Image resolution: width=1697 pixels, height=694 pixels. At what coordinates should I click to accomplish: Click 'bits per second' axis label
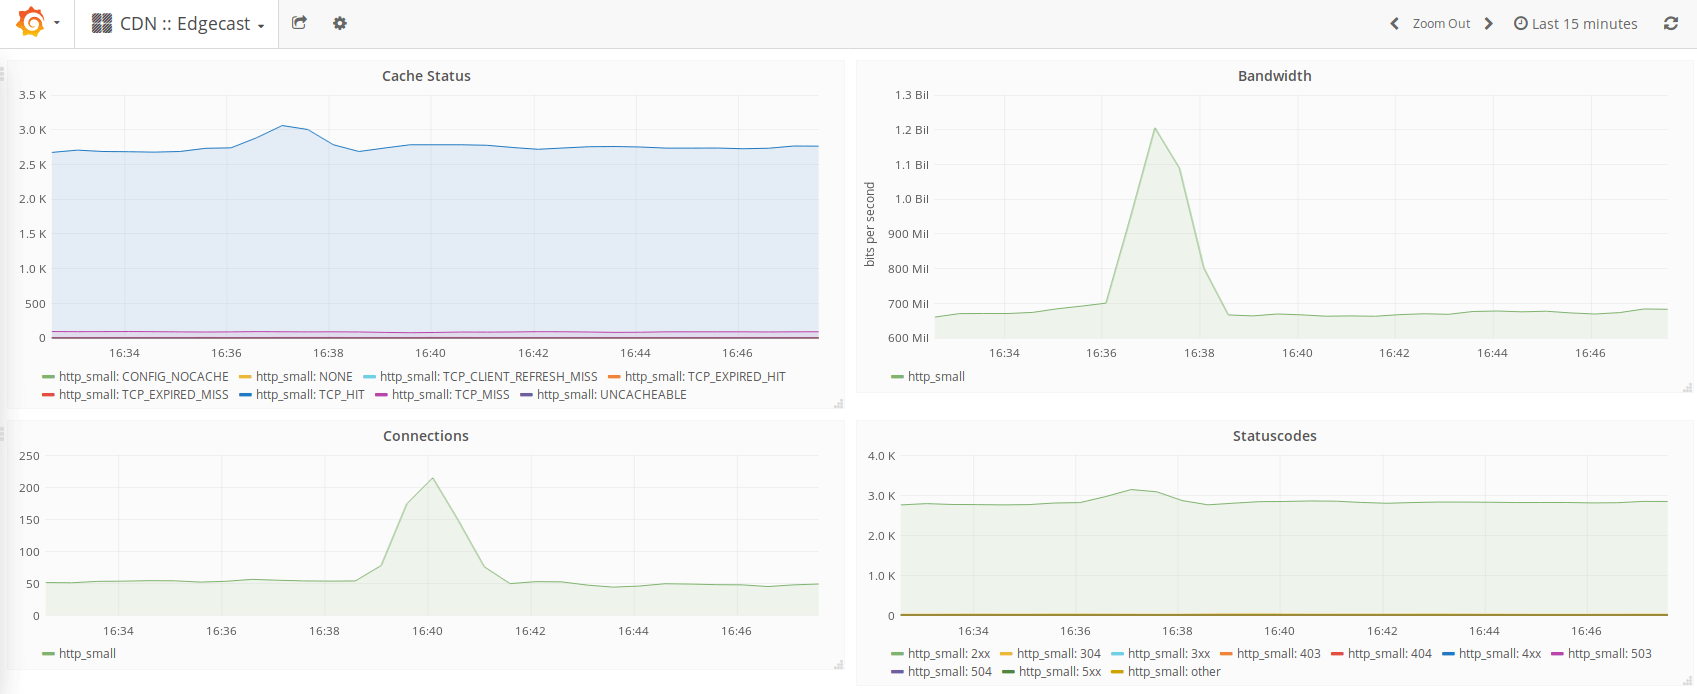click(869, 224)
